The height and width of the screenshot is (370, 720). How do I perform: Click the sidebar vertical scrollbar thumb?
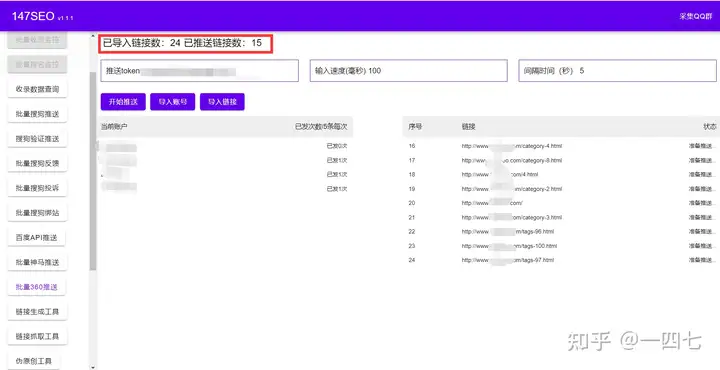[93, 171]
